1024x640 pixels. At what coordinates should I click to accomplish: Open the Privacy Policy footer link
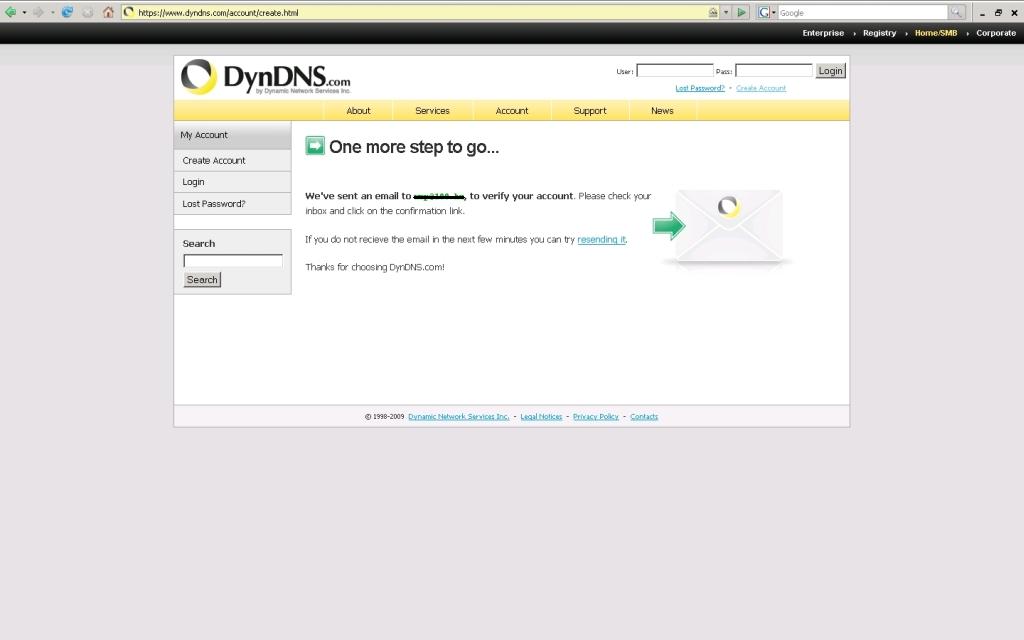596,417
